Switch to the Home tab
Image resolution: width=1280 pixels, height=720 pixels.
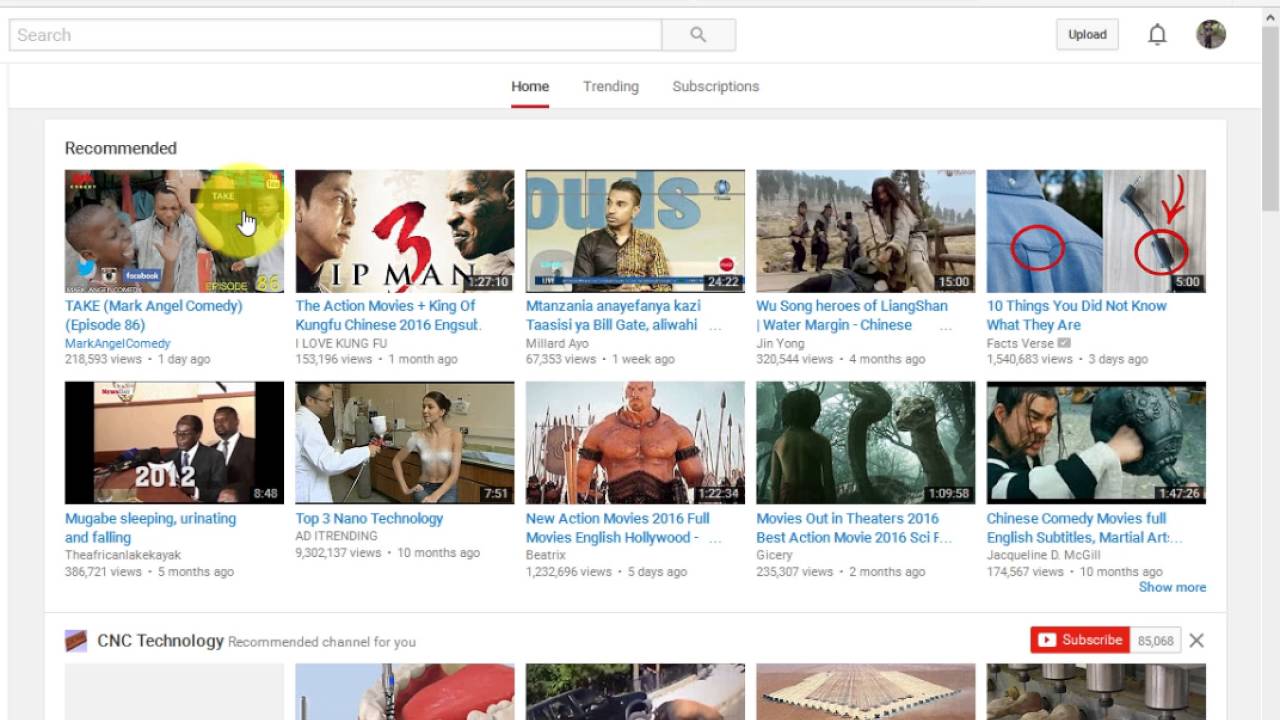(x=530, y=87)
